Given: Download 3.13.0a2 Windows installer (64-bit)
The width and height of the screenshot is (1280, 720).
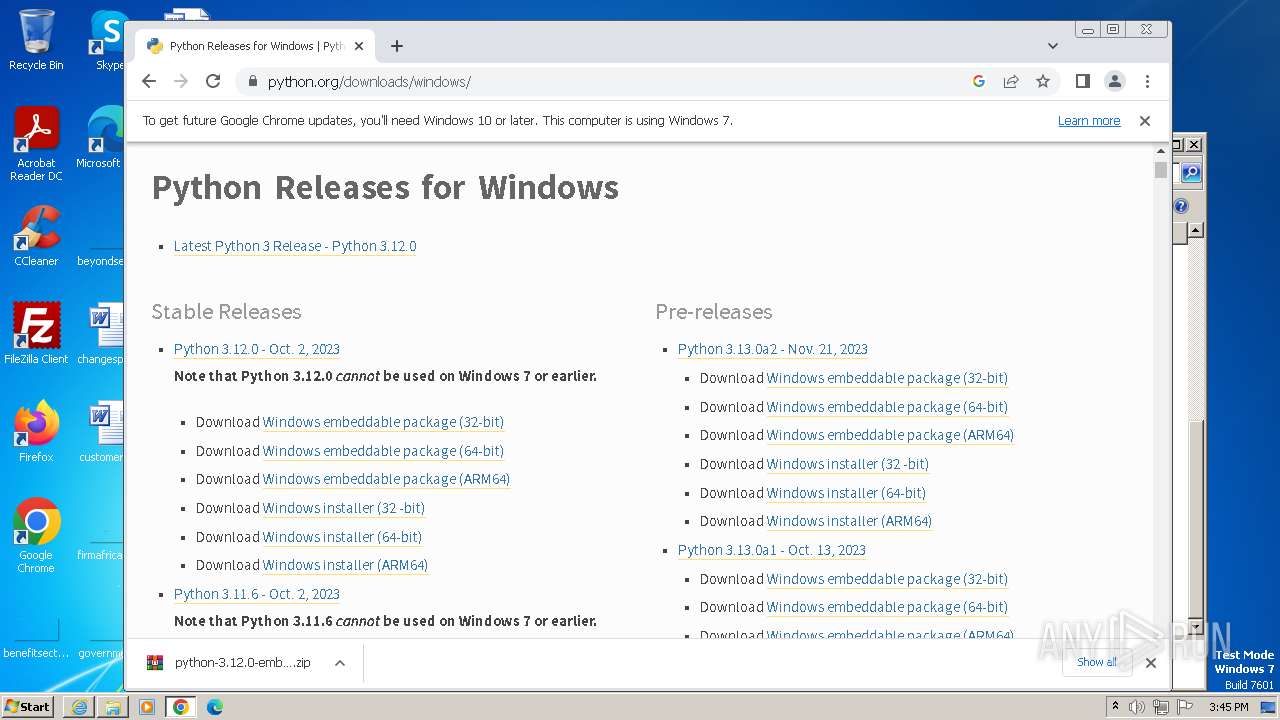Looking at the screenshot, I should point(846,493).
